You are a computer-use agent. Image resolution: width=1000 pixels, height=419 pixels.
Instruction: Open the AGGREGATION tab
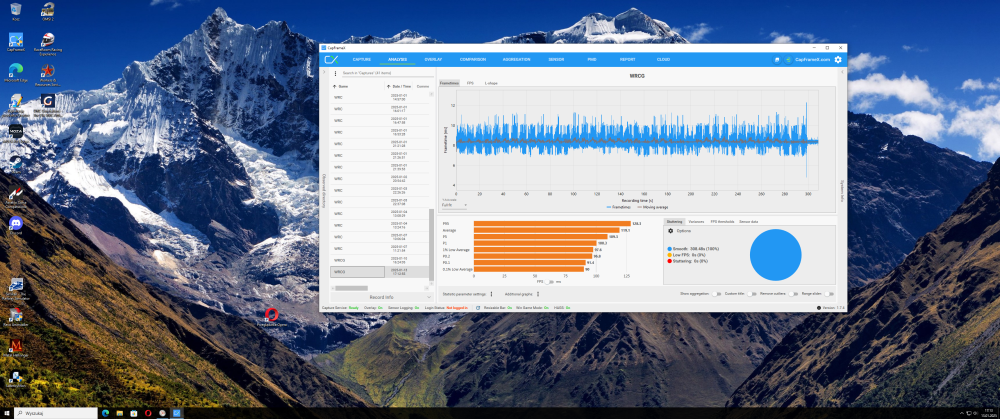tap(516, 59)
